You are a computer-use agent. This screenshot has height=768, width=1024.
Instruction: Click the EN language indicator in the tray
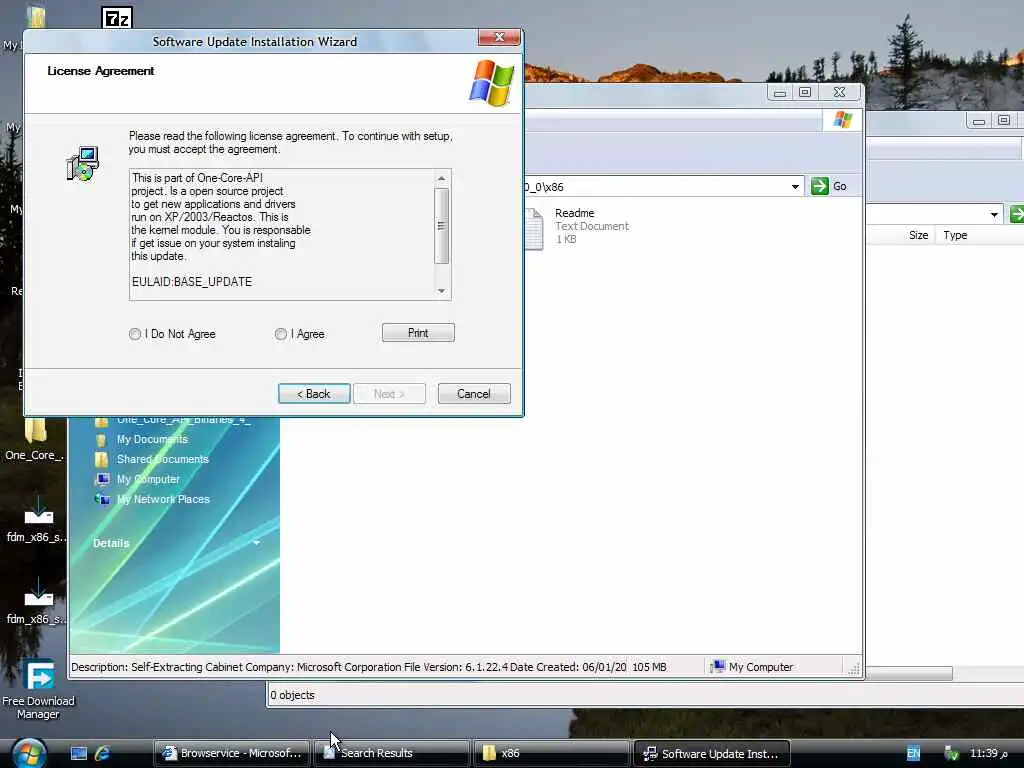913,754
